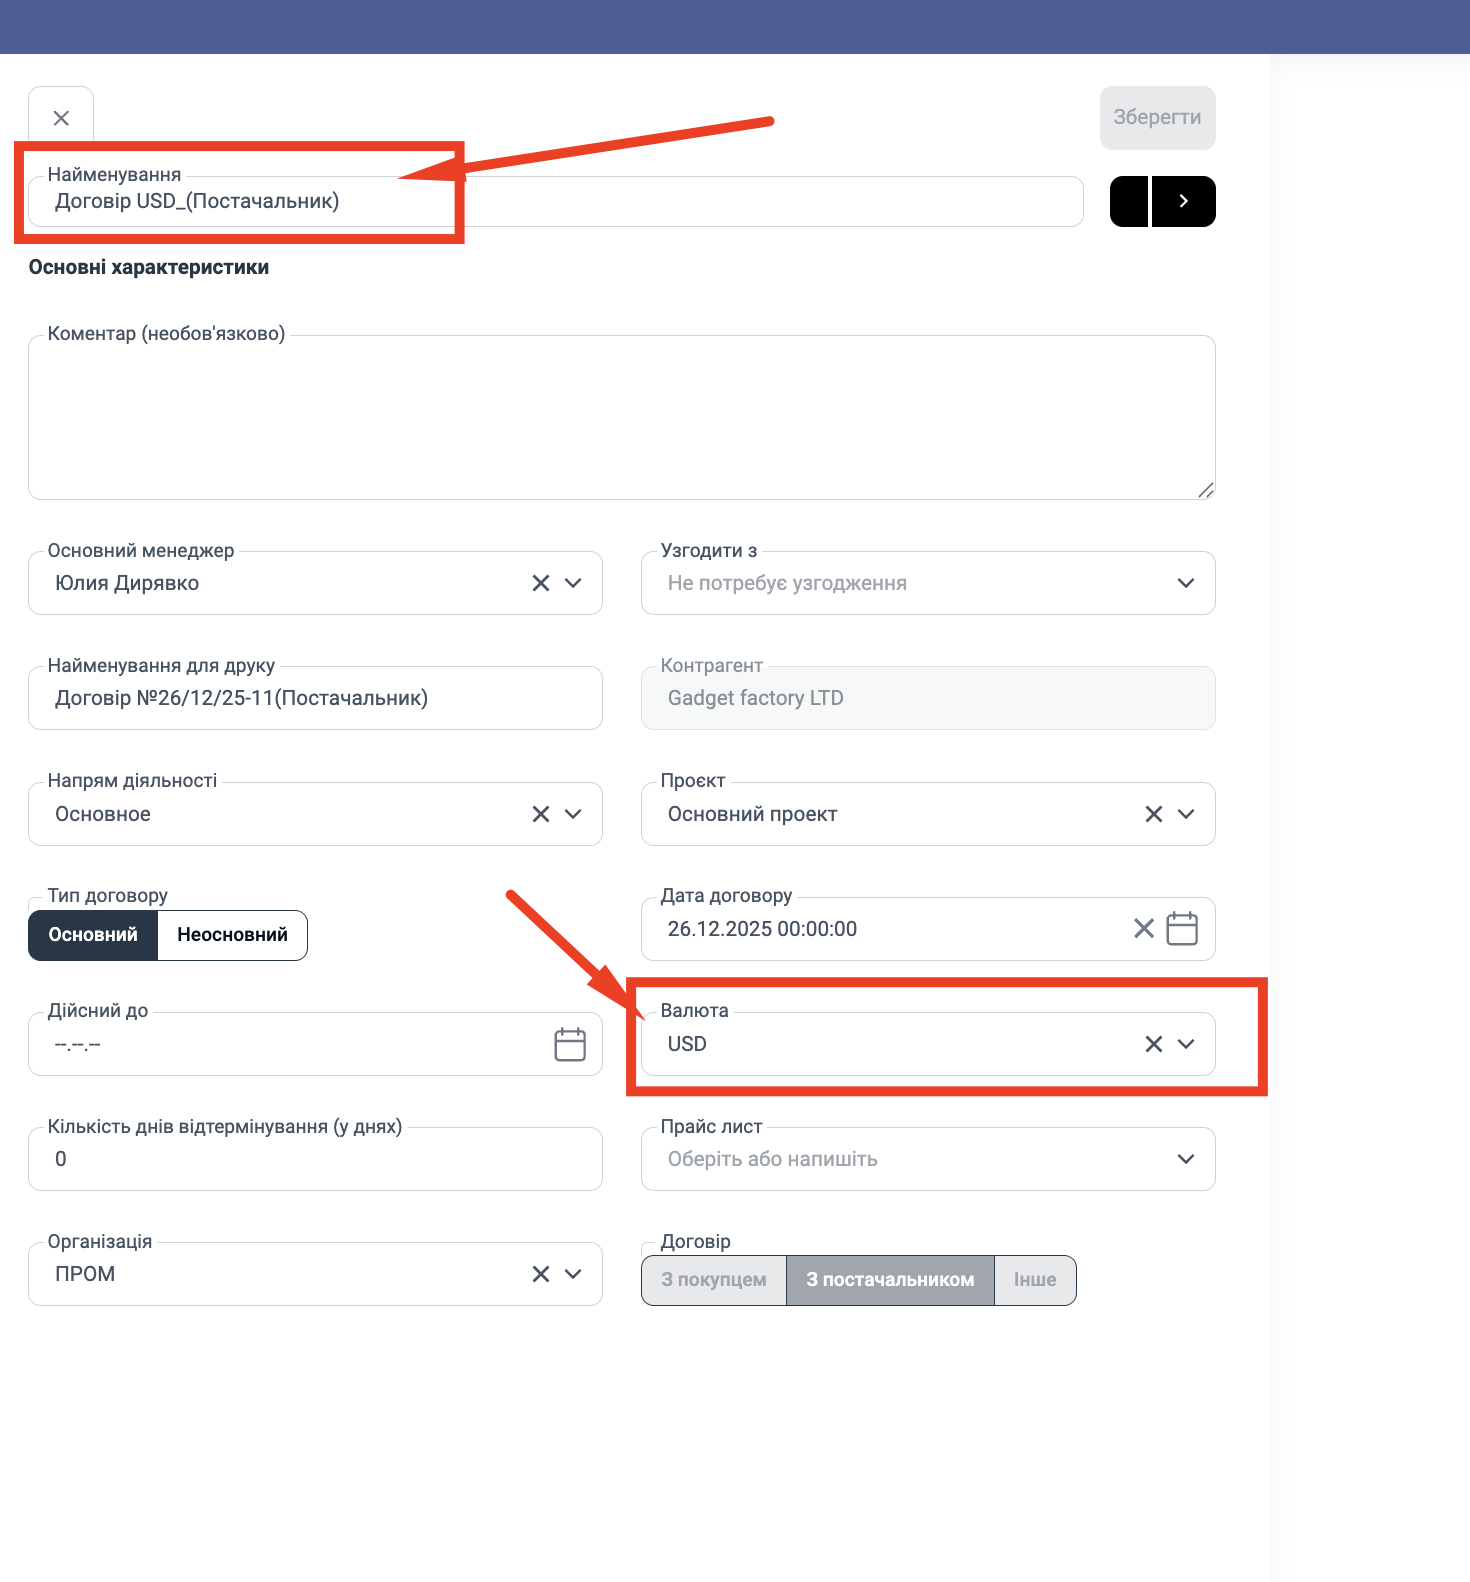Clear the Організація ПРОМ selection
This screenshot has height=1582, width=1470.
pyautogui.click(x=541, y=1274)
